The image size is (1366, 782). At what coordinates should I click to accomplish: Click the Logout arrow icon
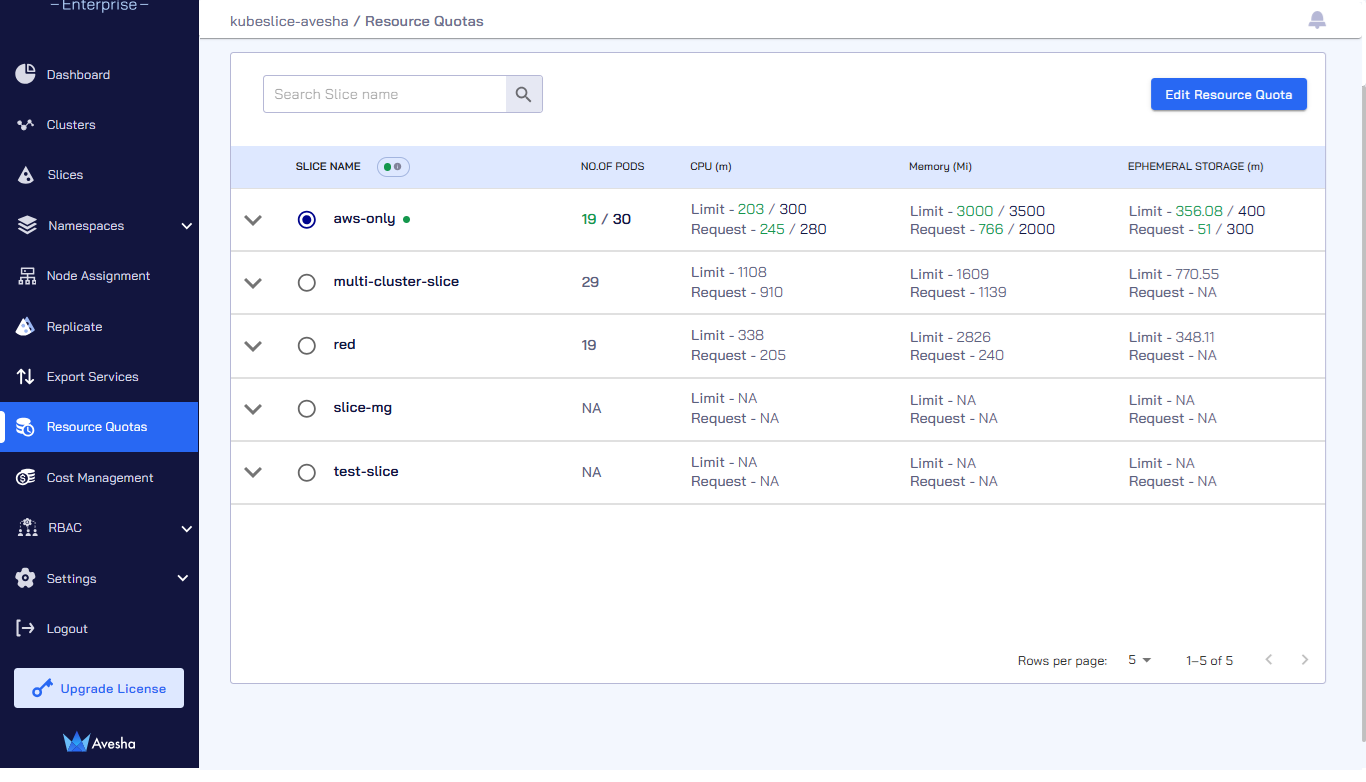(26, 628)
